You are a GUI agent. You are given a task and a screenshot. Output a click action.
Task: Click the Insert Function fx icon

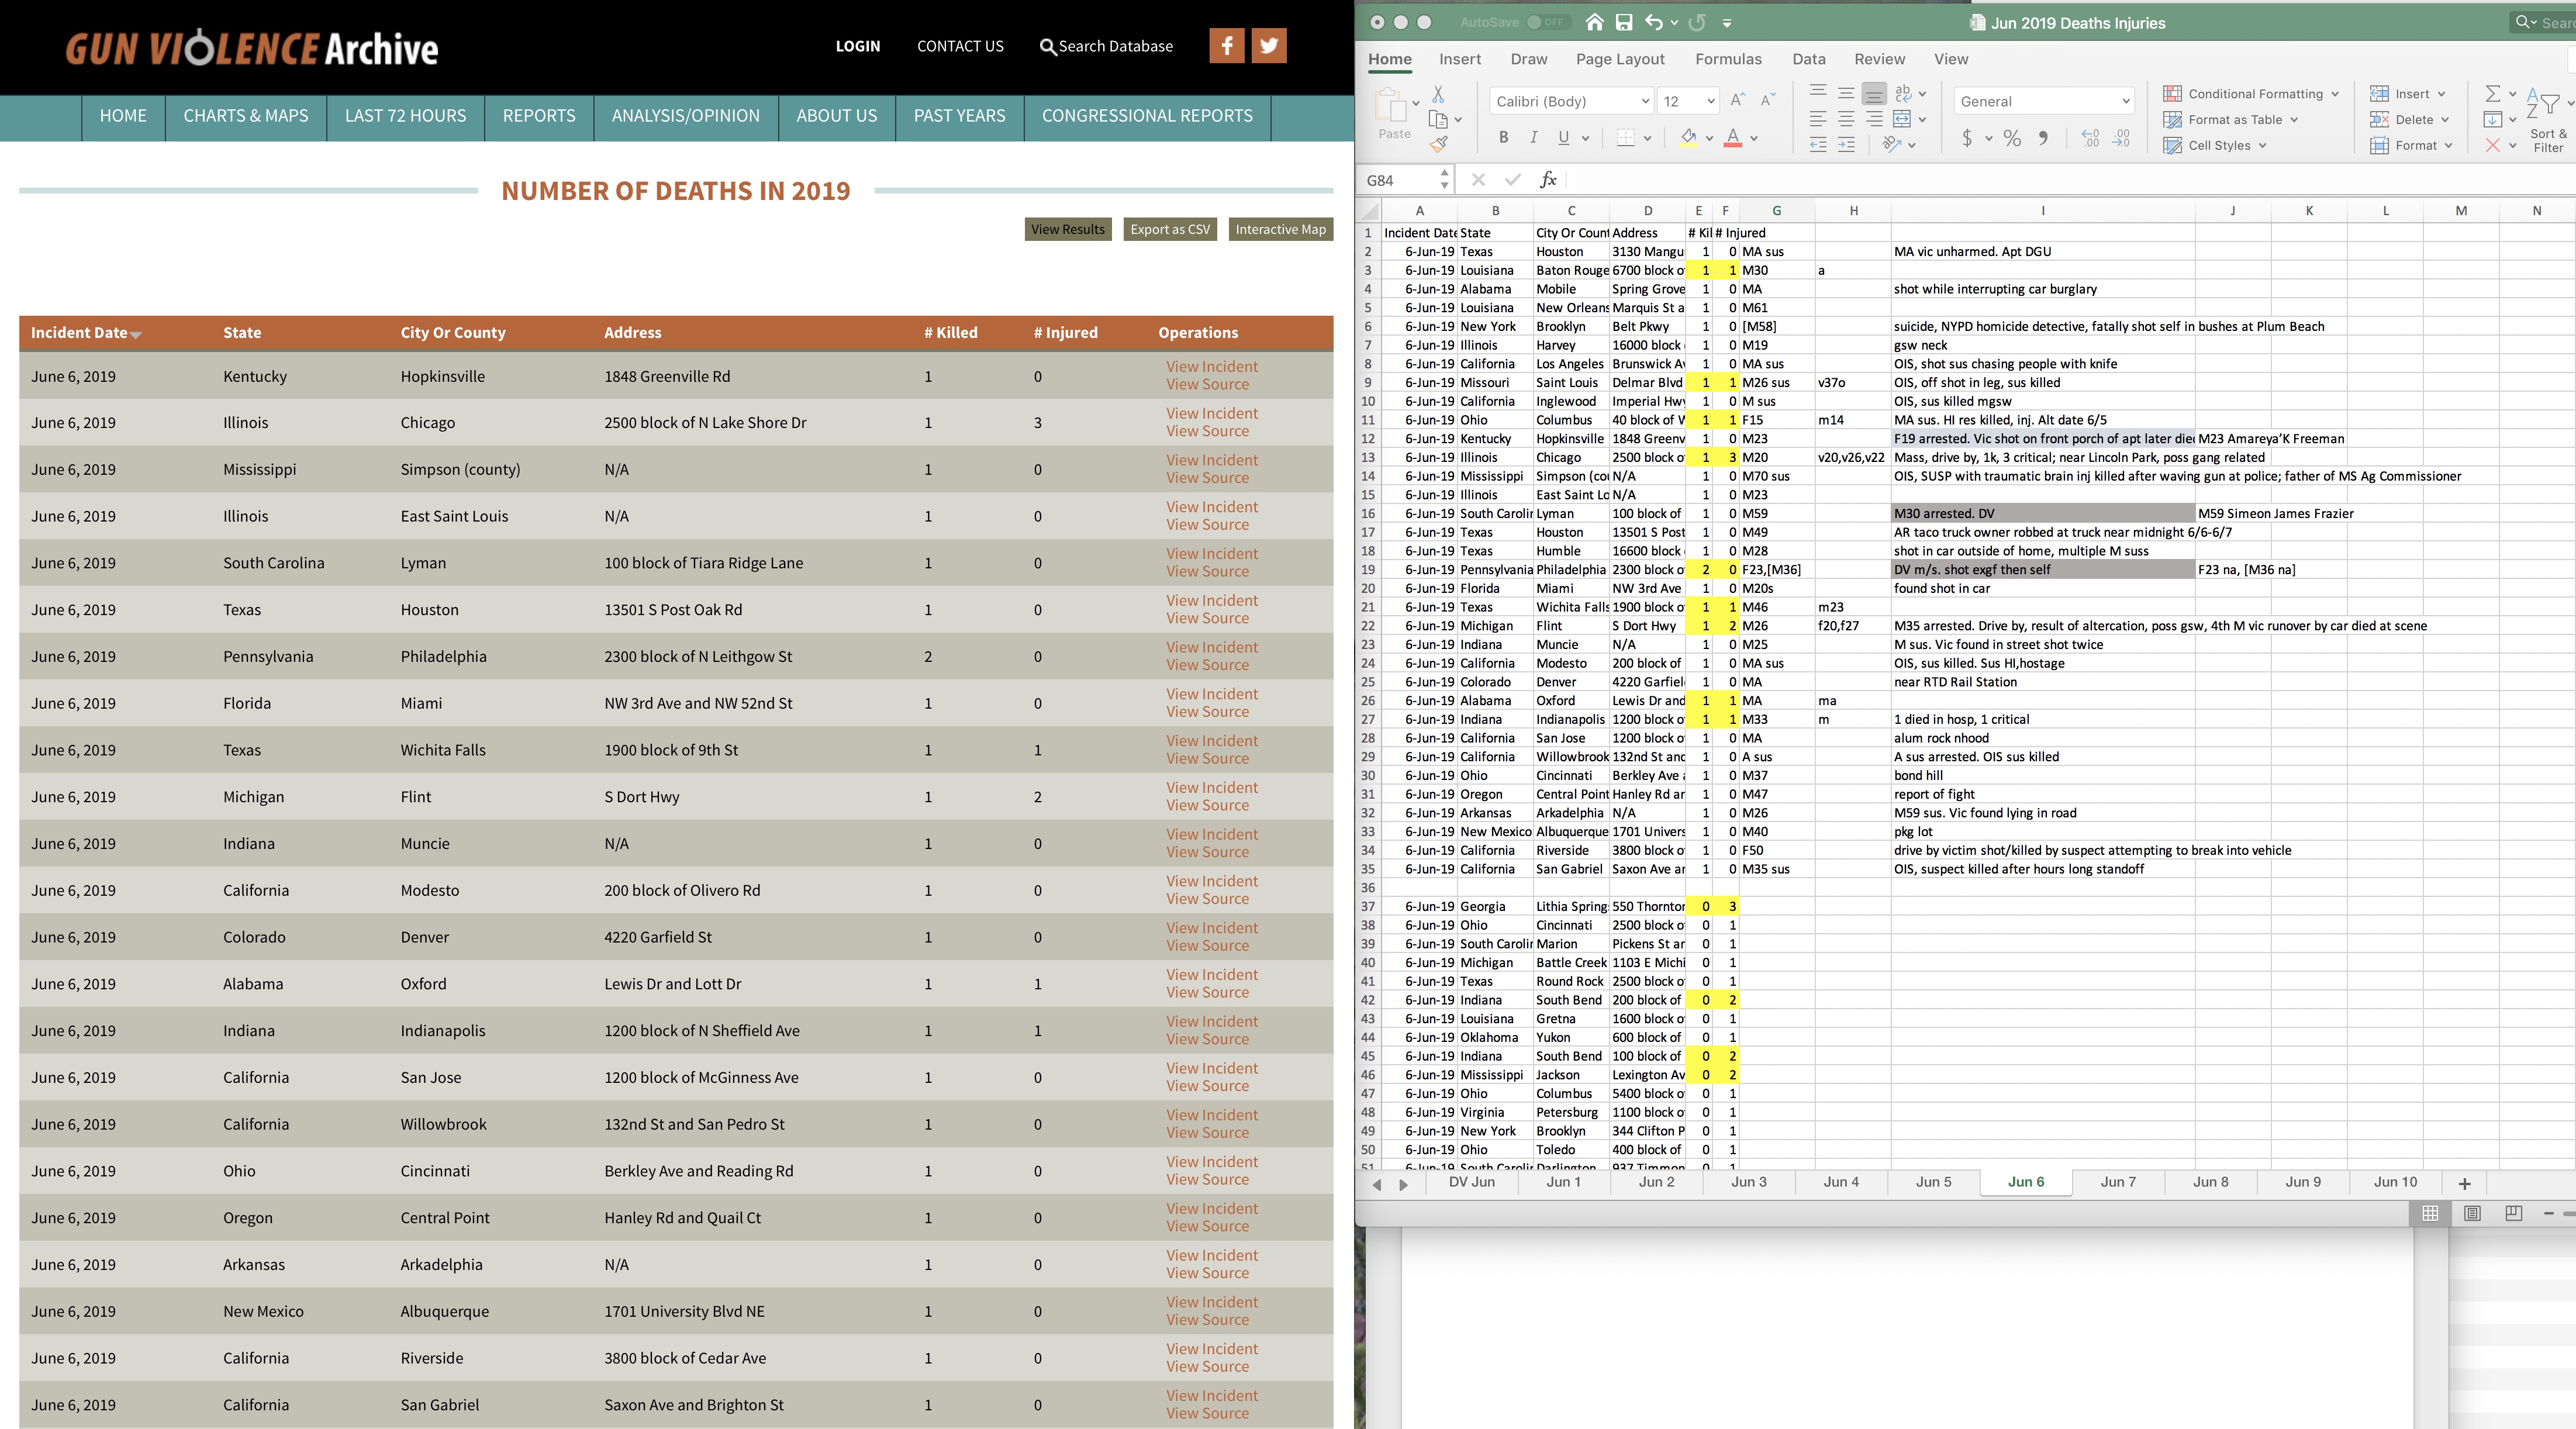pos(1548,180)
